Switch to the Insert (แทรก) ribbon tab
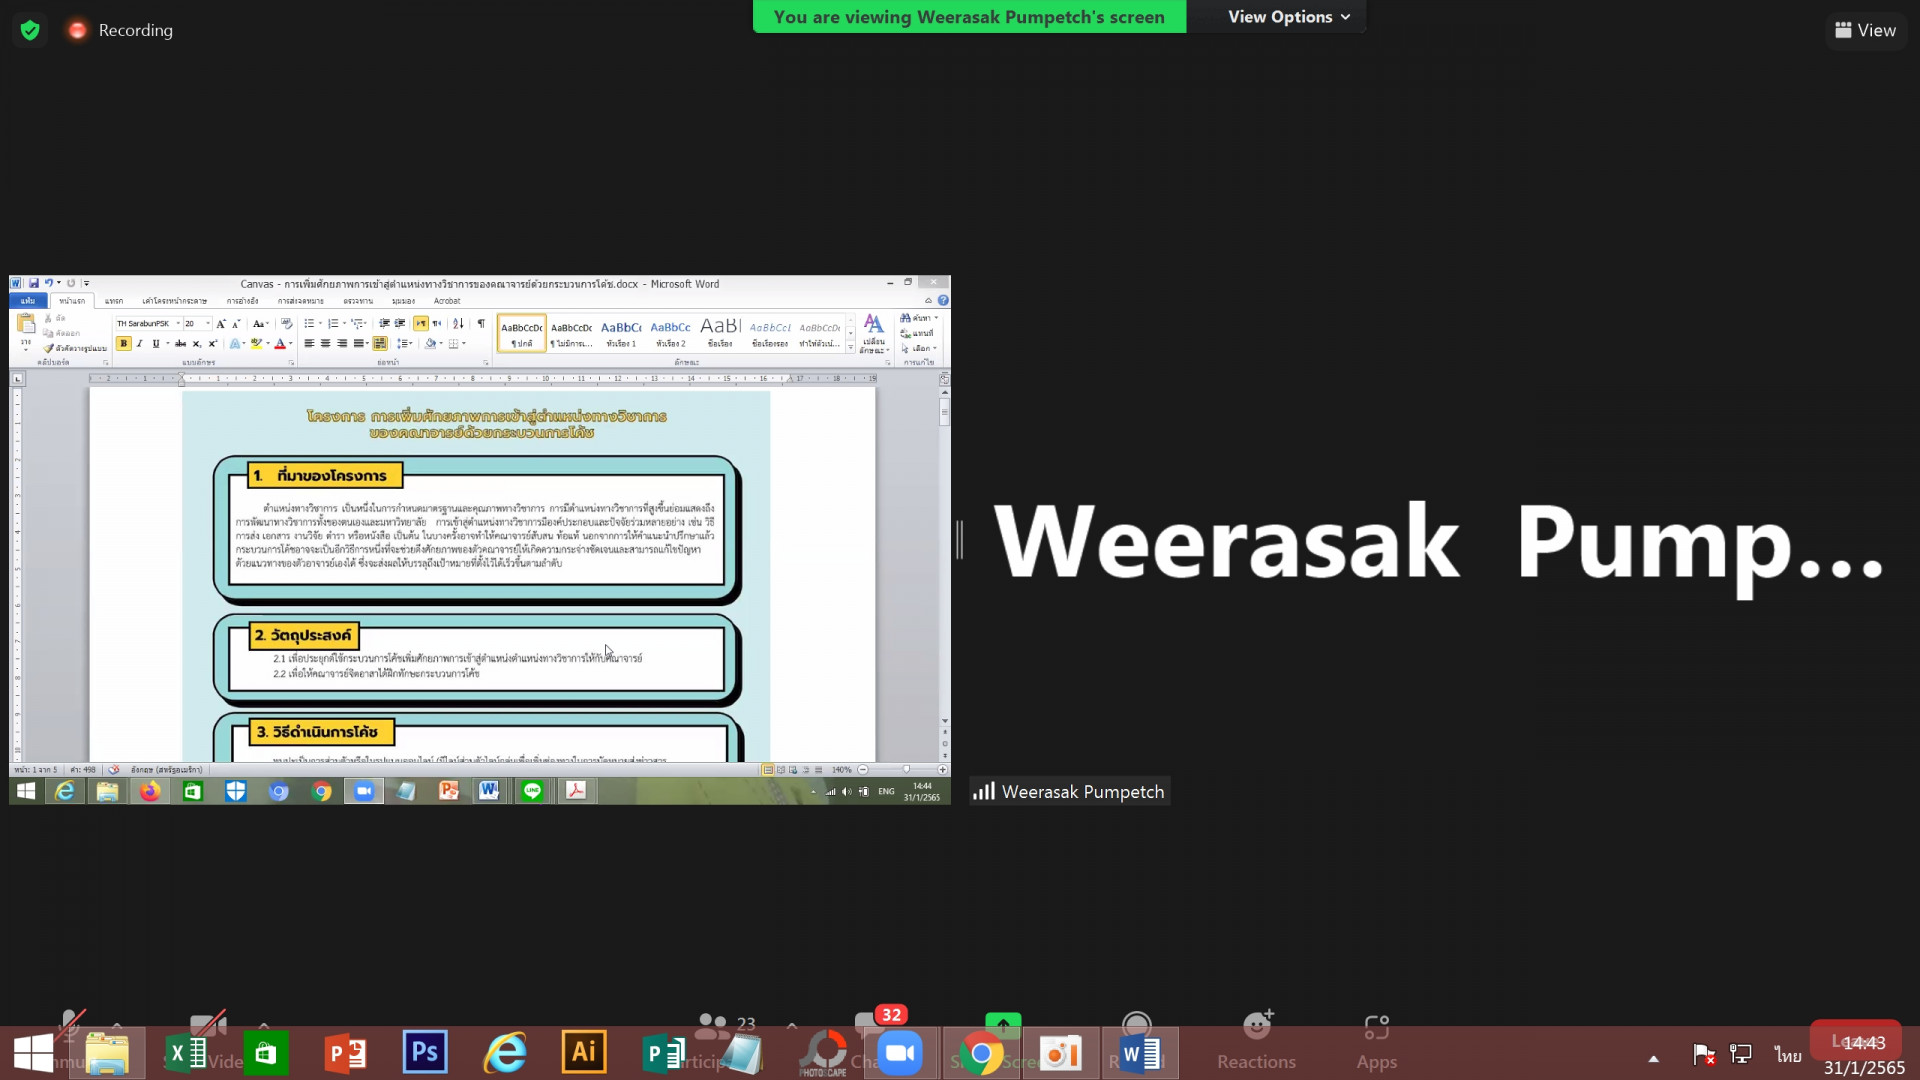This screenshot has height=1080, width=1920. click(114, 300)
